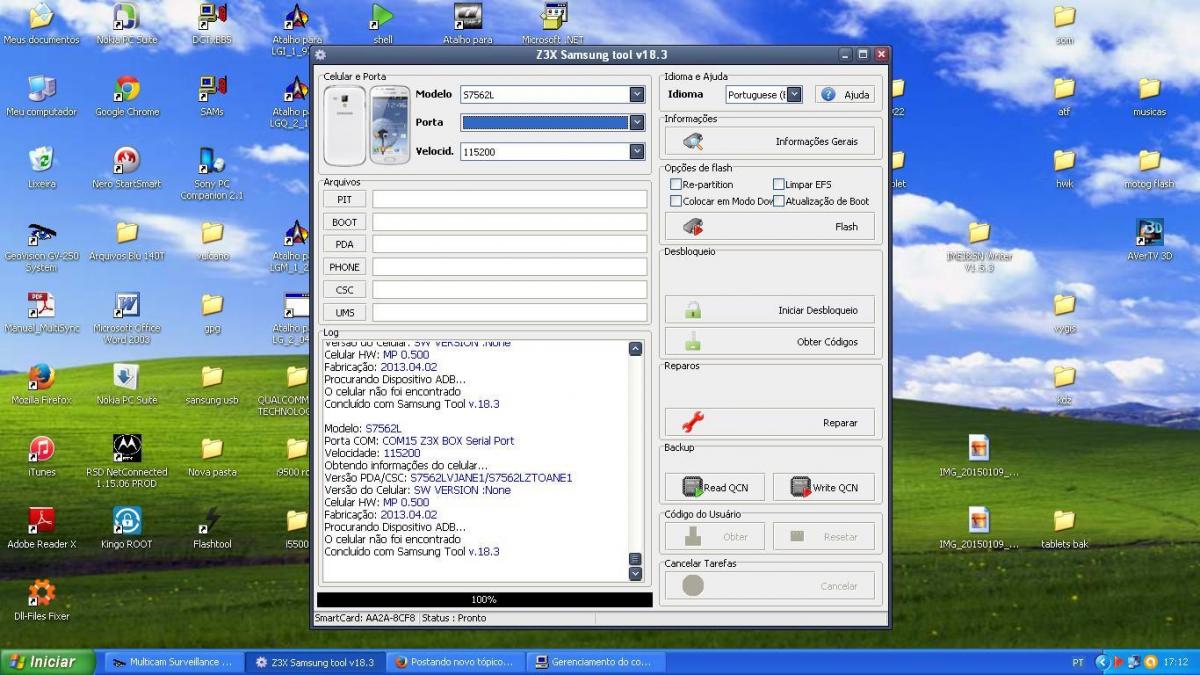Open the Idioma language dropdown

794,94
